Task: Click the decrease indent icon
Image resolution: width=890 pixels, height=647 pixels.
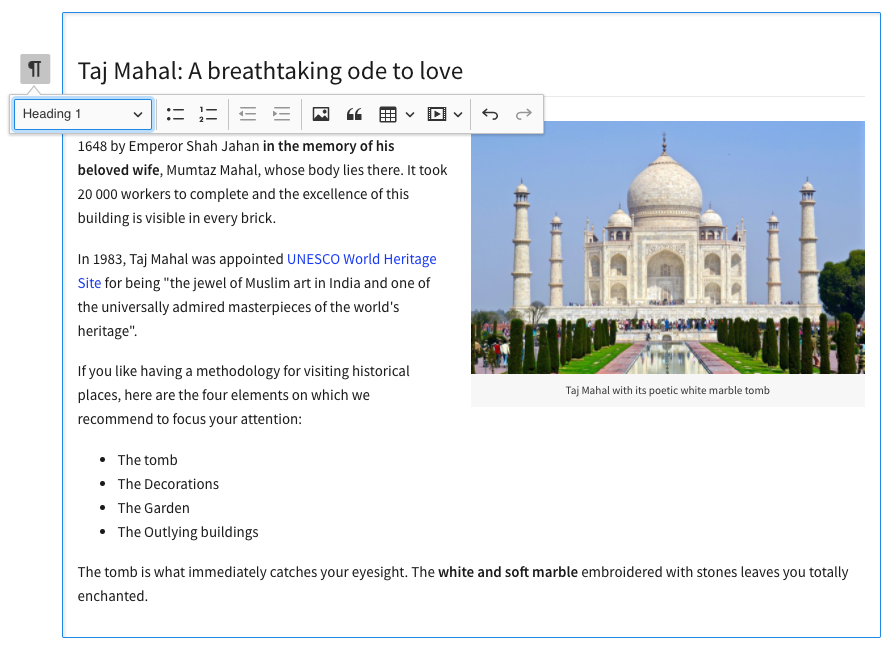Action: [248, 114]
